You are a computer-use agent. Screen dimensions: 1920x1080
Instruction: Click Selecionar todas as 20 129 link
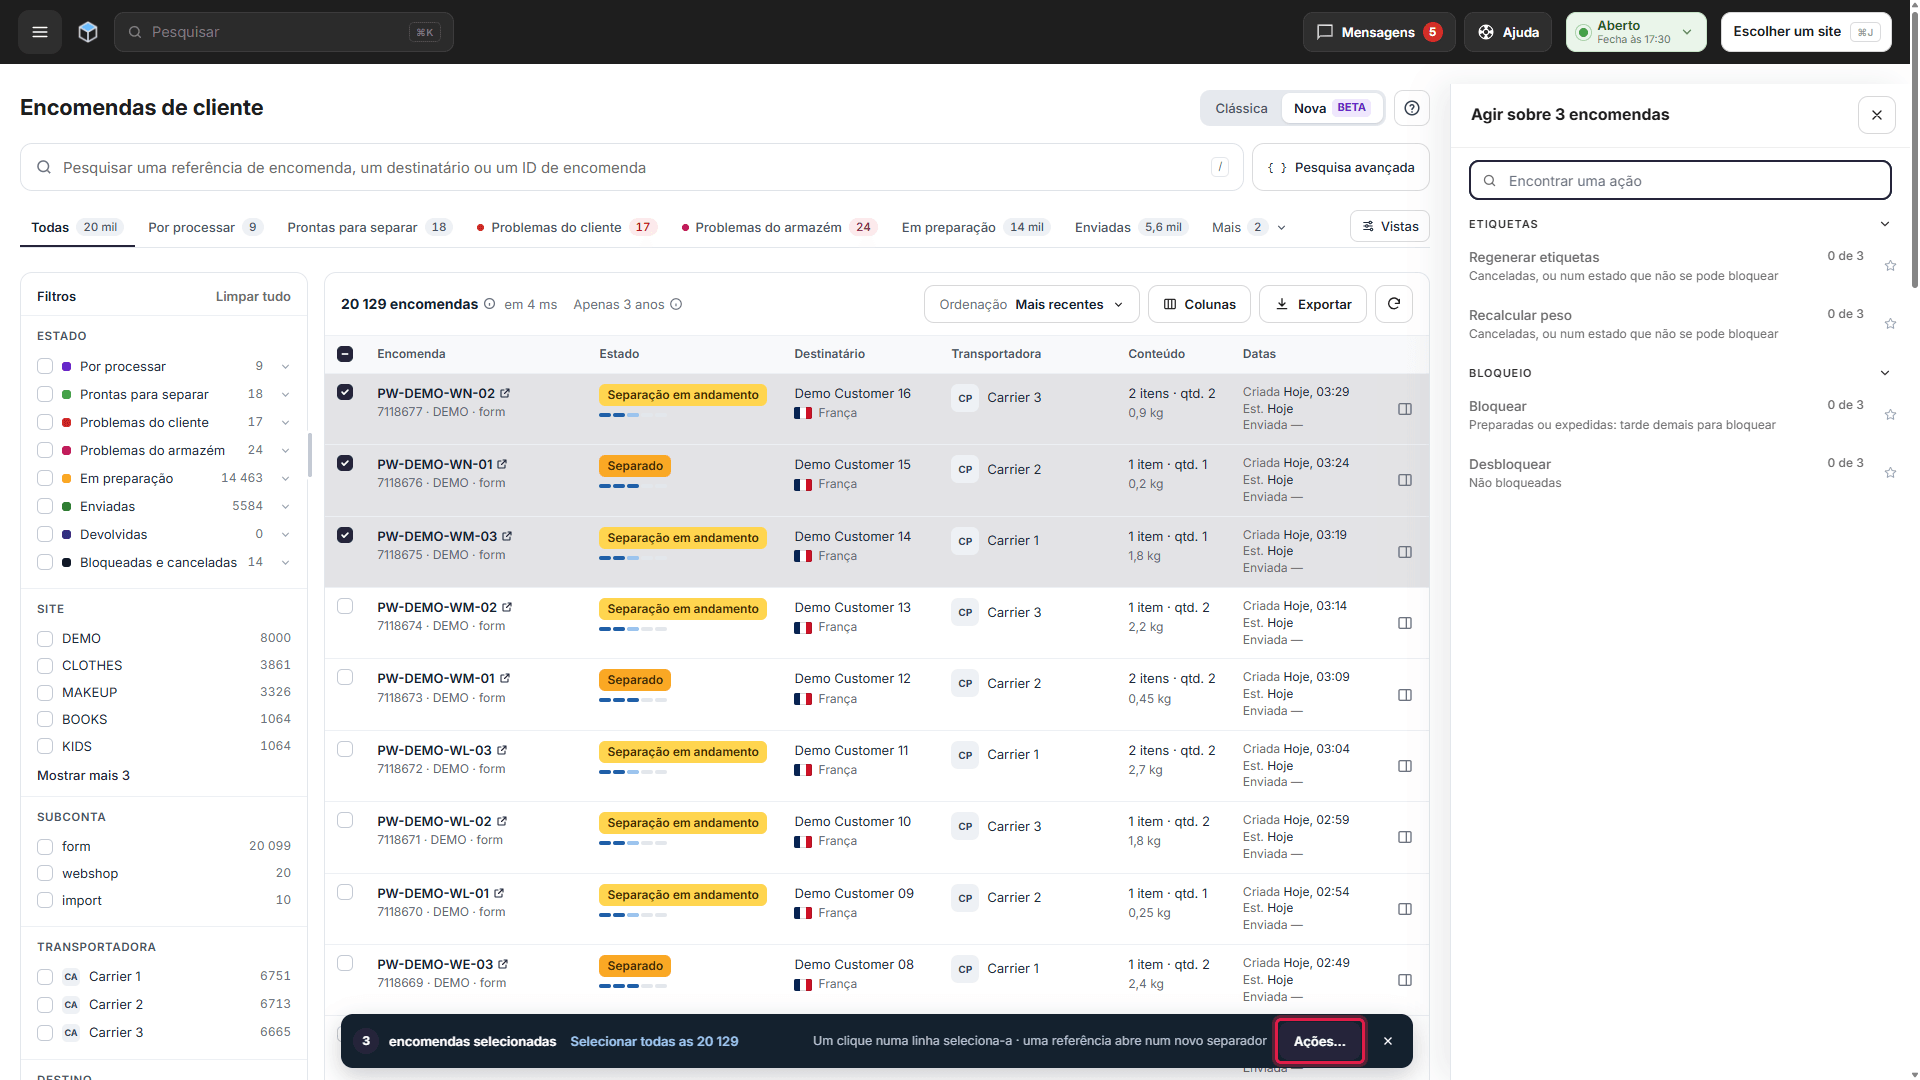coord(654,1041)
